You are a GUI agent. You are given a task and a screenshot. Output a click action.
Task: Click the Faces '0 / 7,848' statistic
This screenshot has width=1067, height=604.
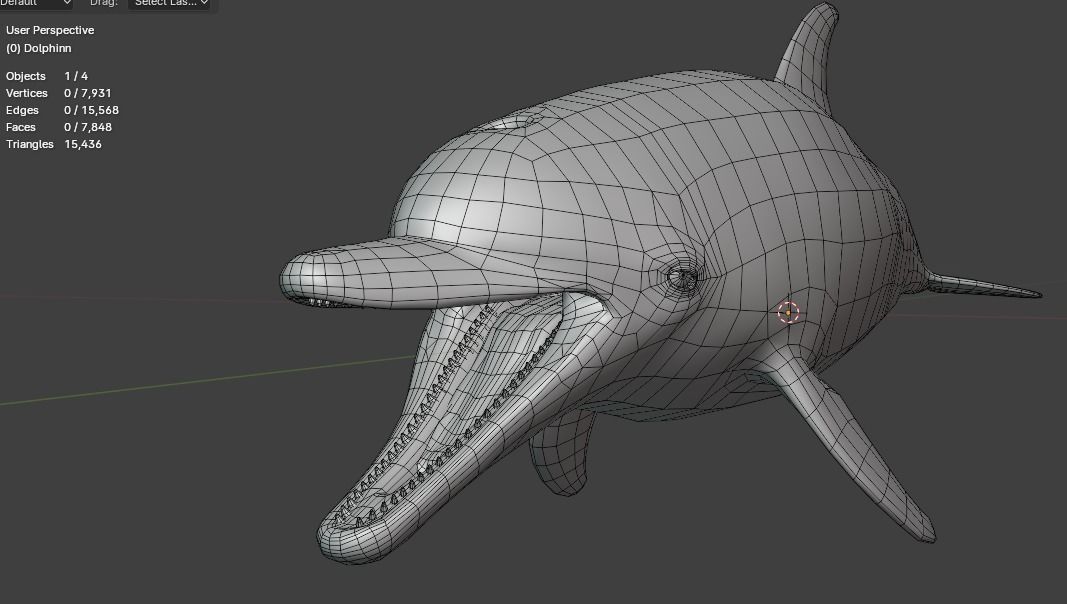88,127
